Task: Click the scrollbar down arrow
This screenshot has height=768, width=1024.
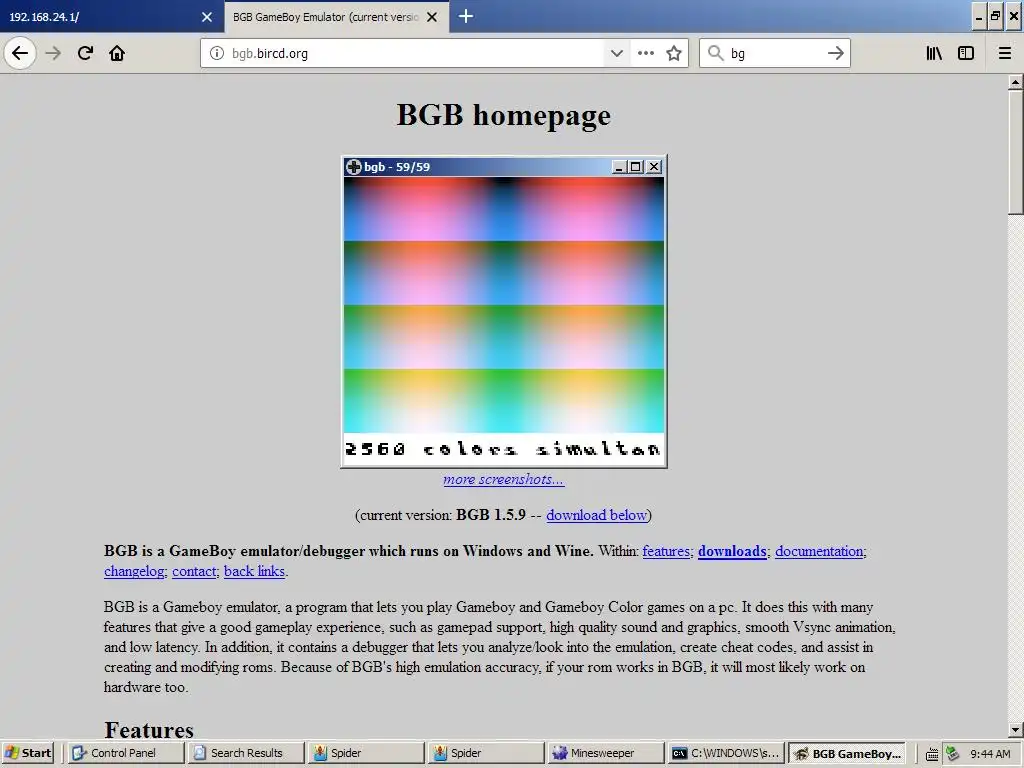Action: pos(1015,729)
